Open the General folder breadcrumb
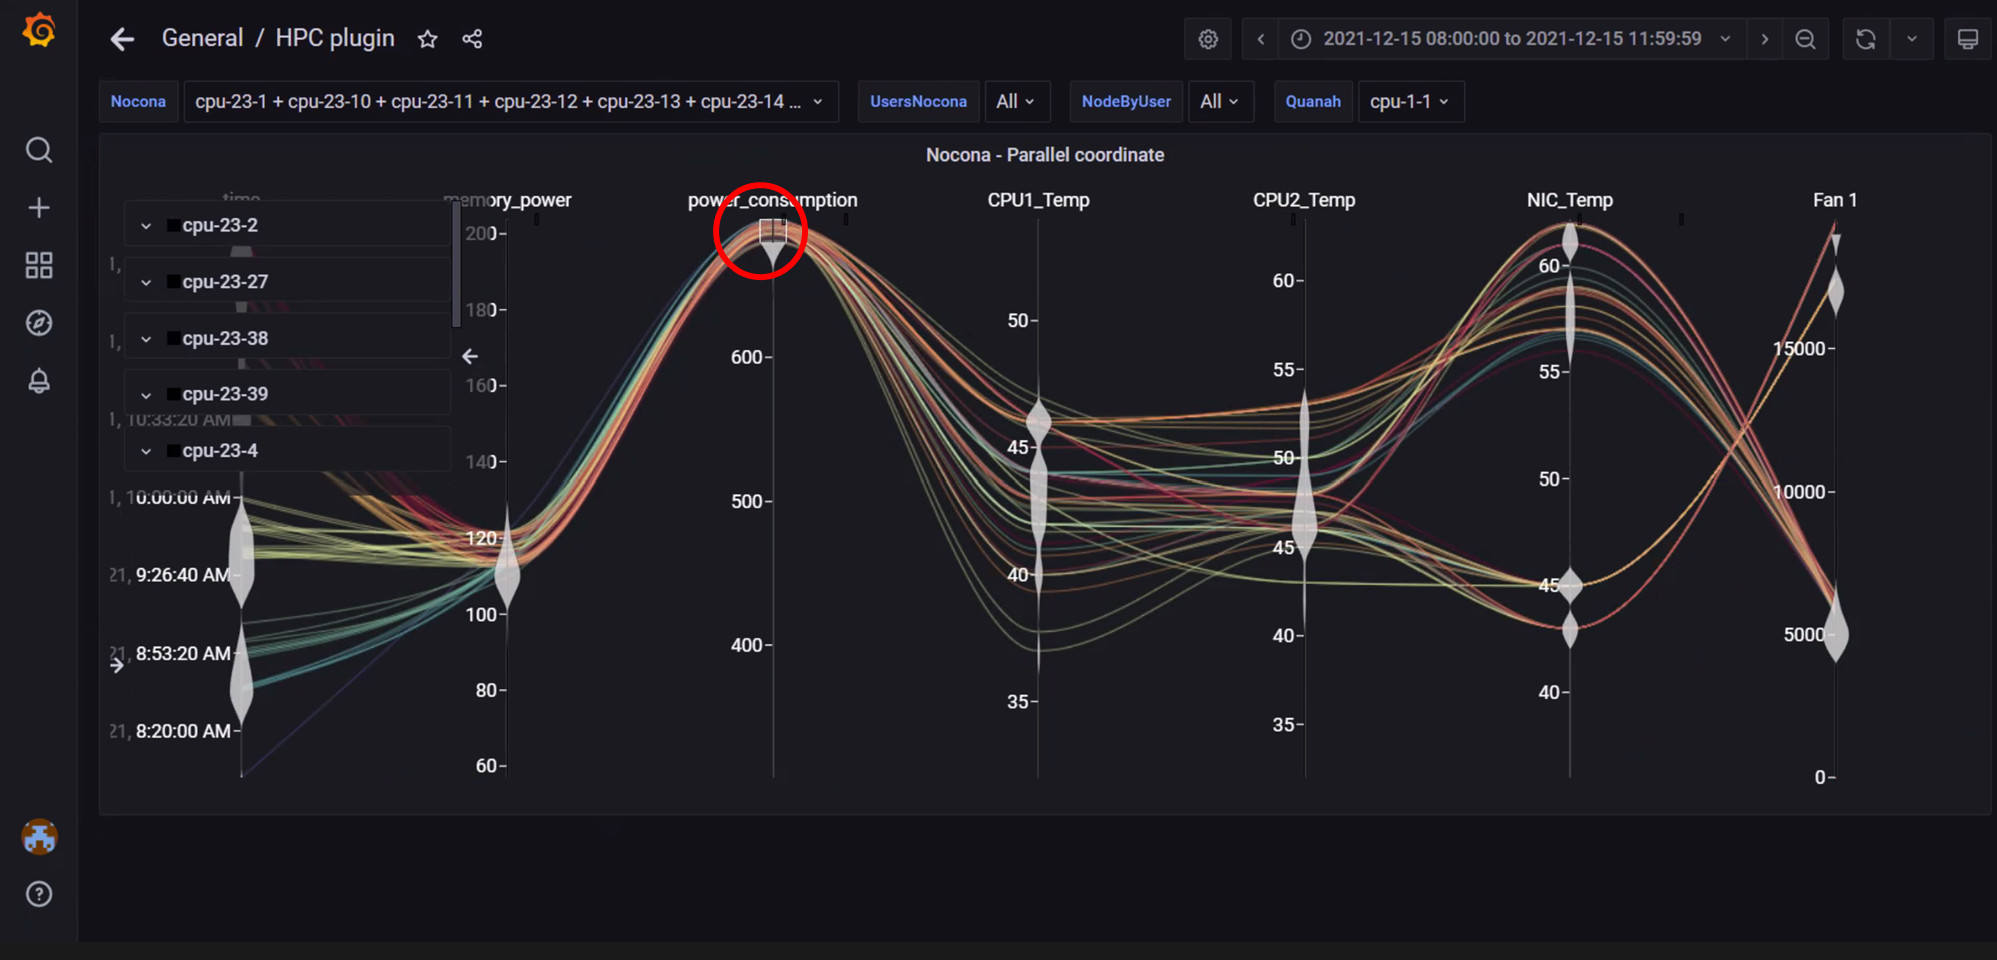Image resolution: width=1997 pixels, height=960 pixels. [202, 38]
